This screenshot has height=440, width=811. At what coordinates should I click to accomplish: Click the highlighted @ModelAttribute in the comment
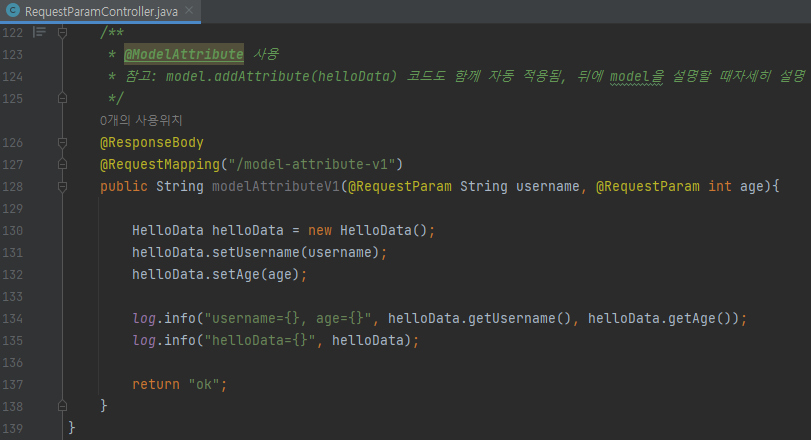tap(184, 54)
